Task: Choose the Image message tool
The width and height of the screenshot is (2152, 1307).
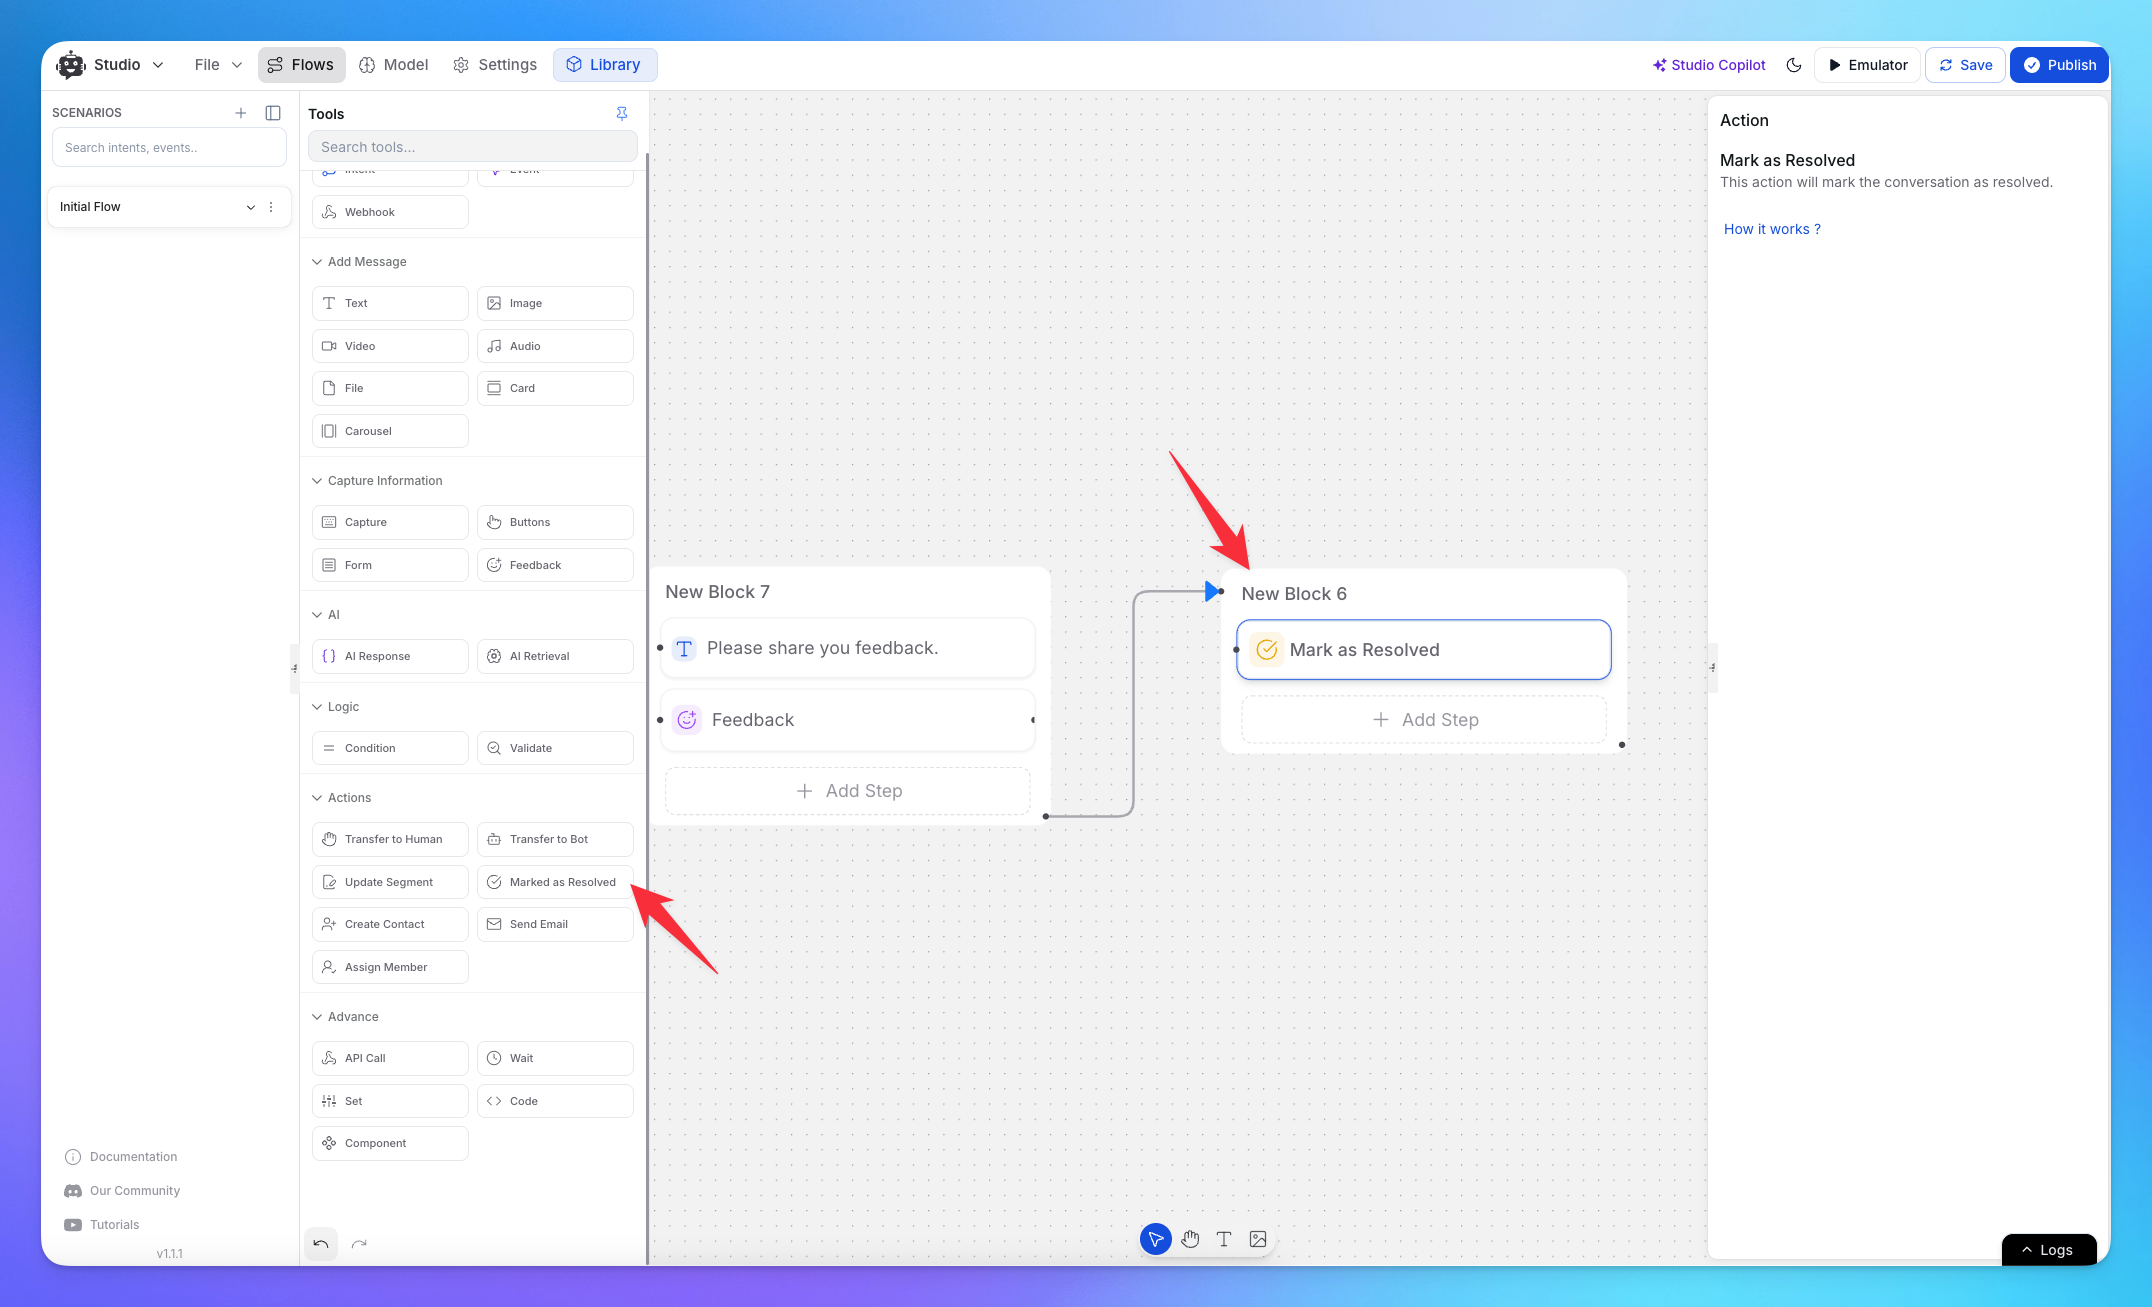Action: point(555,303)
